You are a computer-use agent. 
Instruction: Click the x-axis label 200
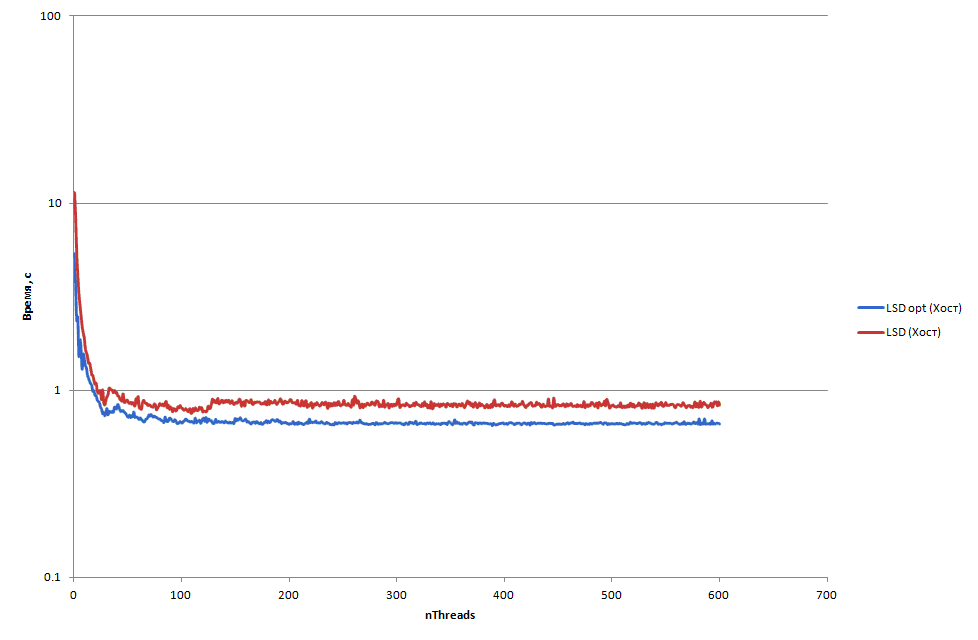click(289, 595)
